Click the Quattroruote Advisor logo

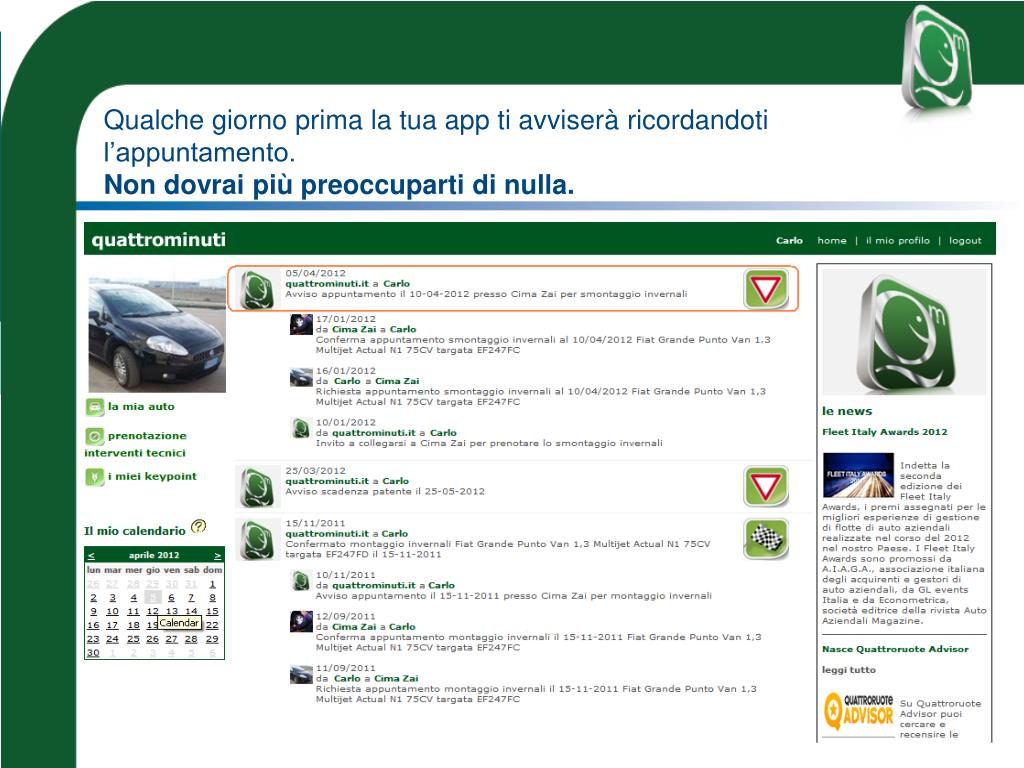[858, 711]
